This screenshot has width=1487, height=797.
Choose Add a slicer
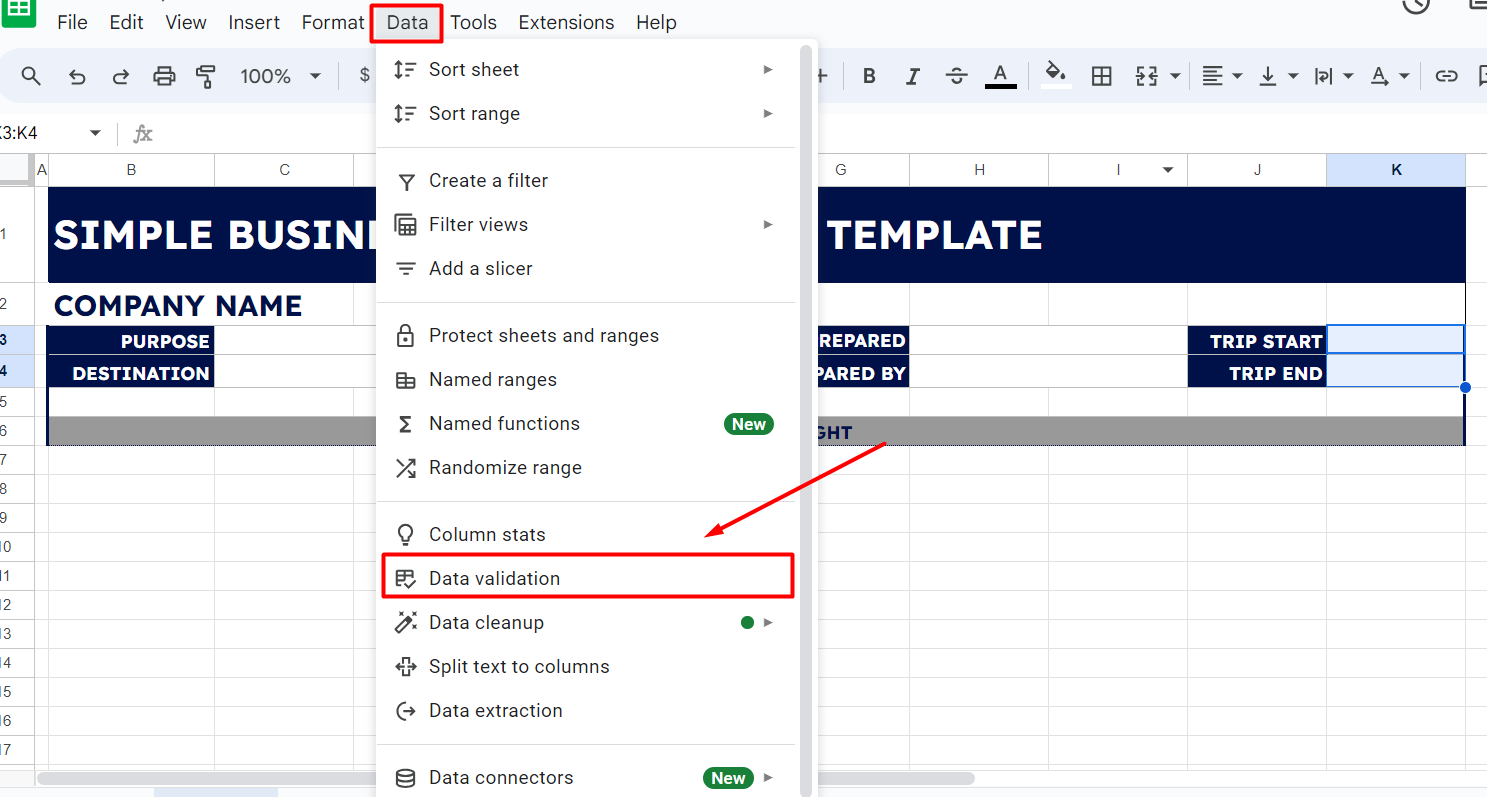[x=586, y=269]
